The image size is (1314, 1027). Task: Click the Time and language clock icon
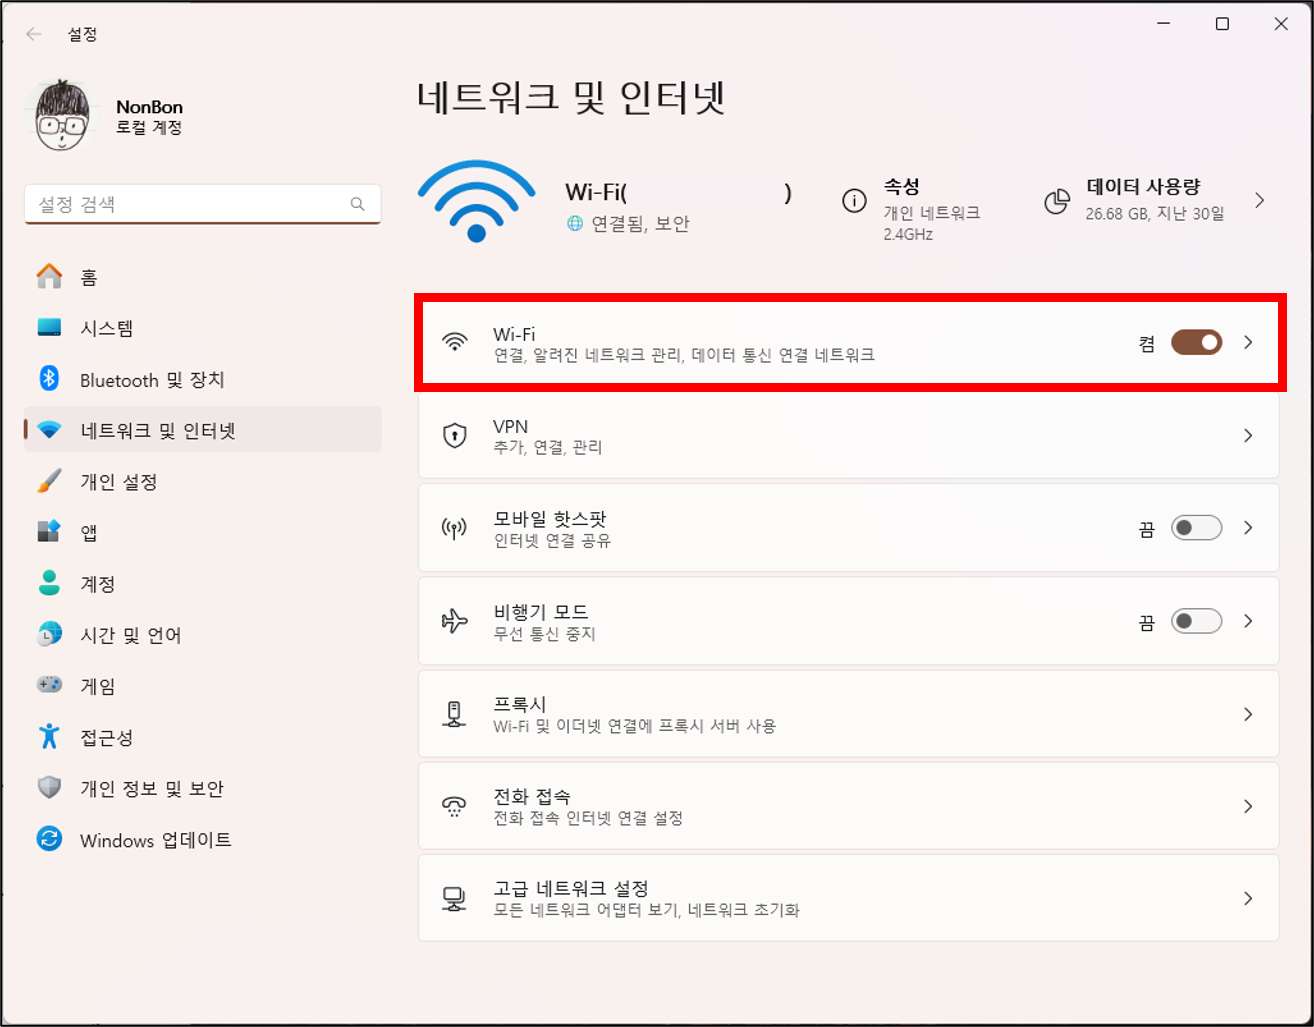tap(49, 634)
